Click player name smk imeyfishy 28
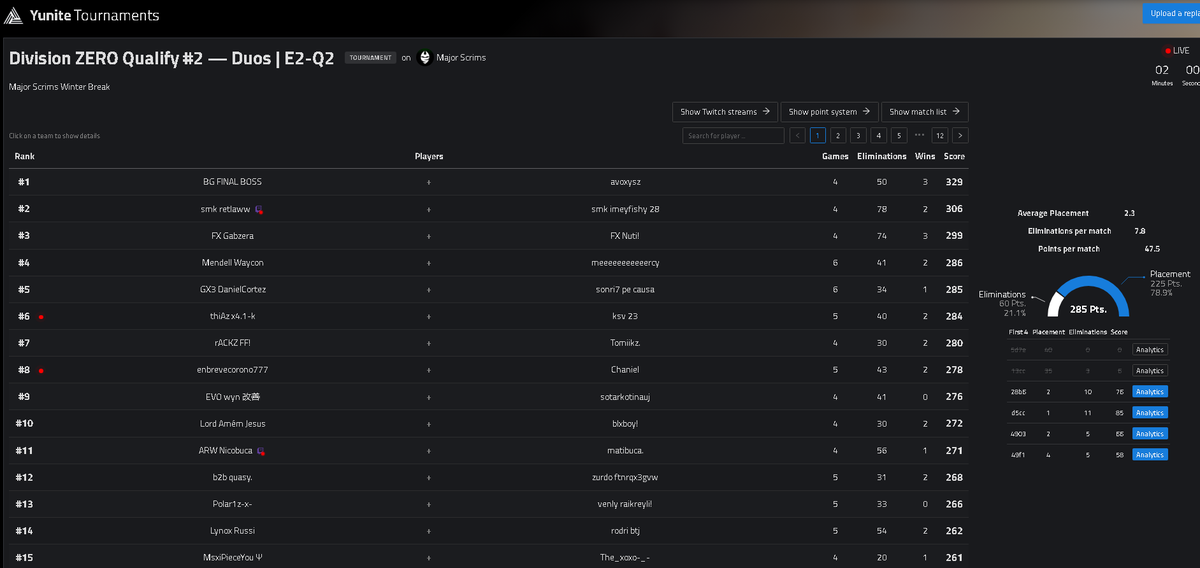Viewport: 1200px width, 568px height. coord(625,209)
